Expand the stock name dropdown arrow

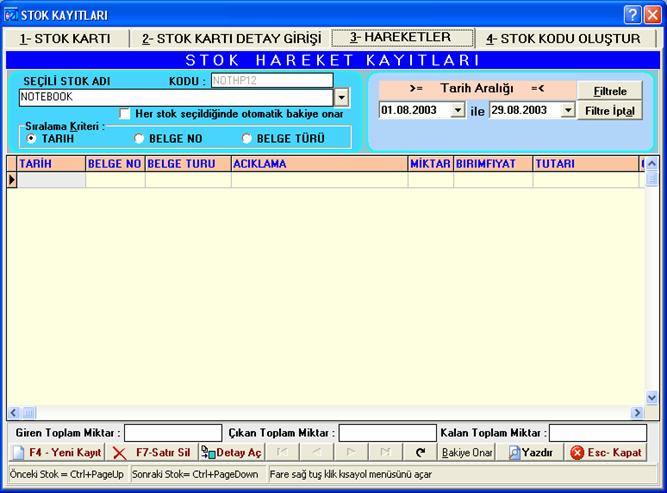(342, 98)
